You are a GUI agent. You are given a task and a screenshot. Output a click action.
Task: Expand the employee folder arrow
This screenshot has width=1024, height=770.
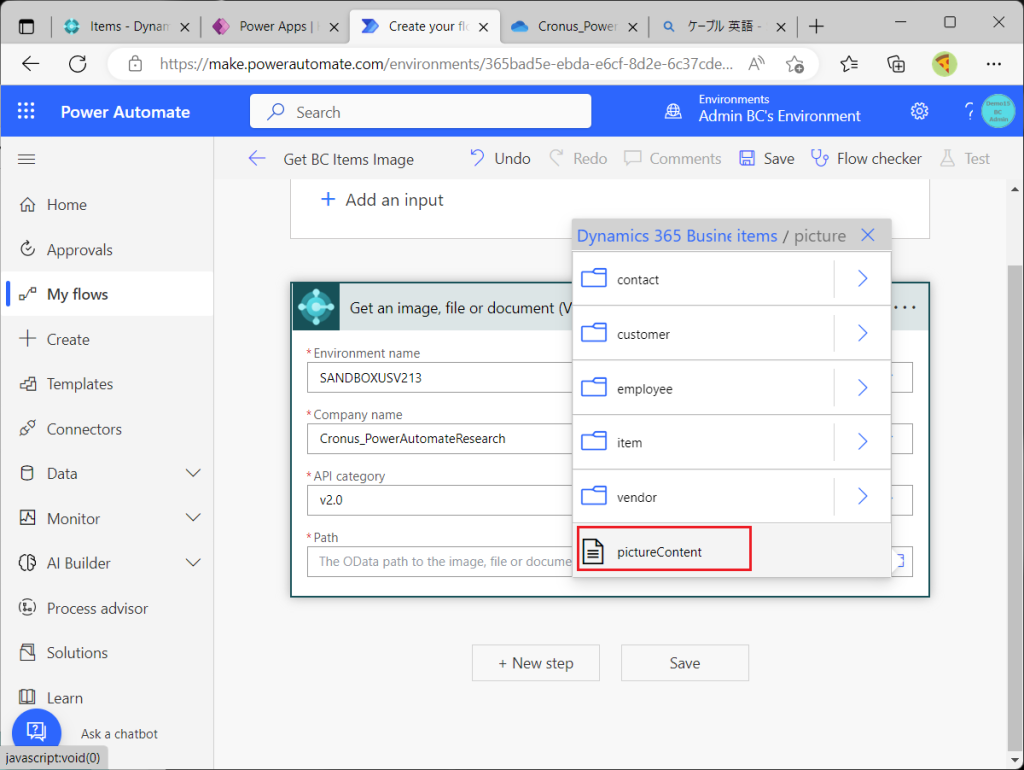tap(863, 388)
